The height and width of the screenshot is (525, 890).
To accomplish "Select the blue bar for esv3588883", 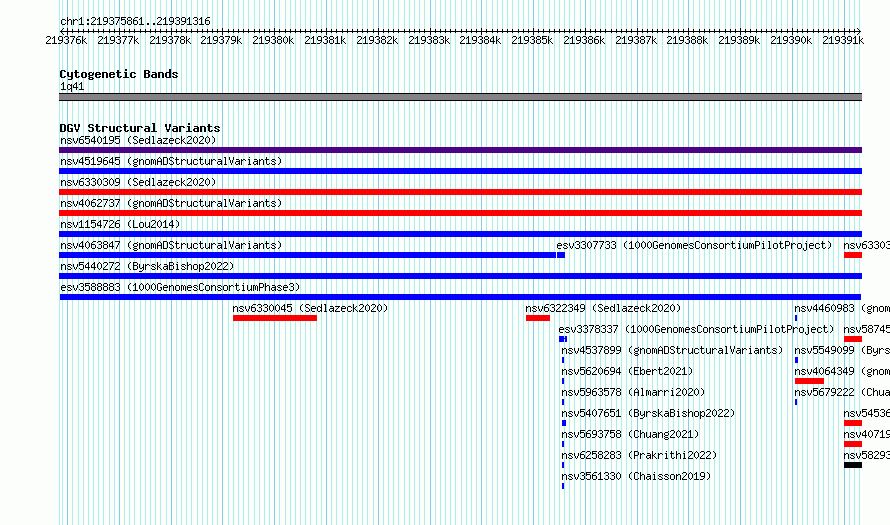I will pyautogui.click(x=460, y=297).
